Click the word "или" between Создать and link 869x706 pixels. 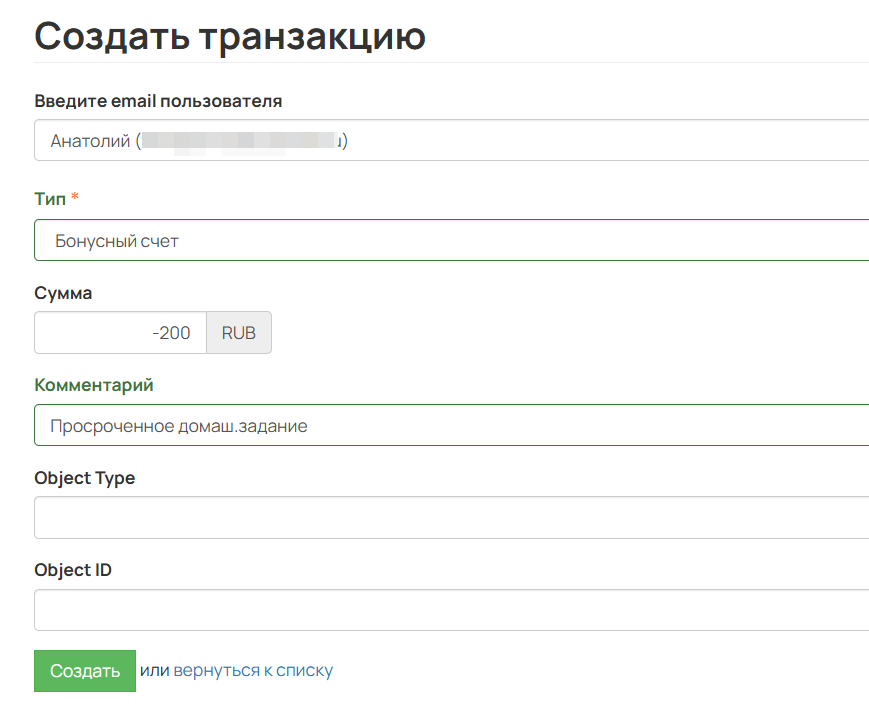[157, 671]
